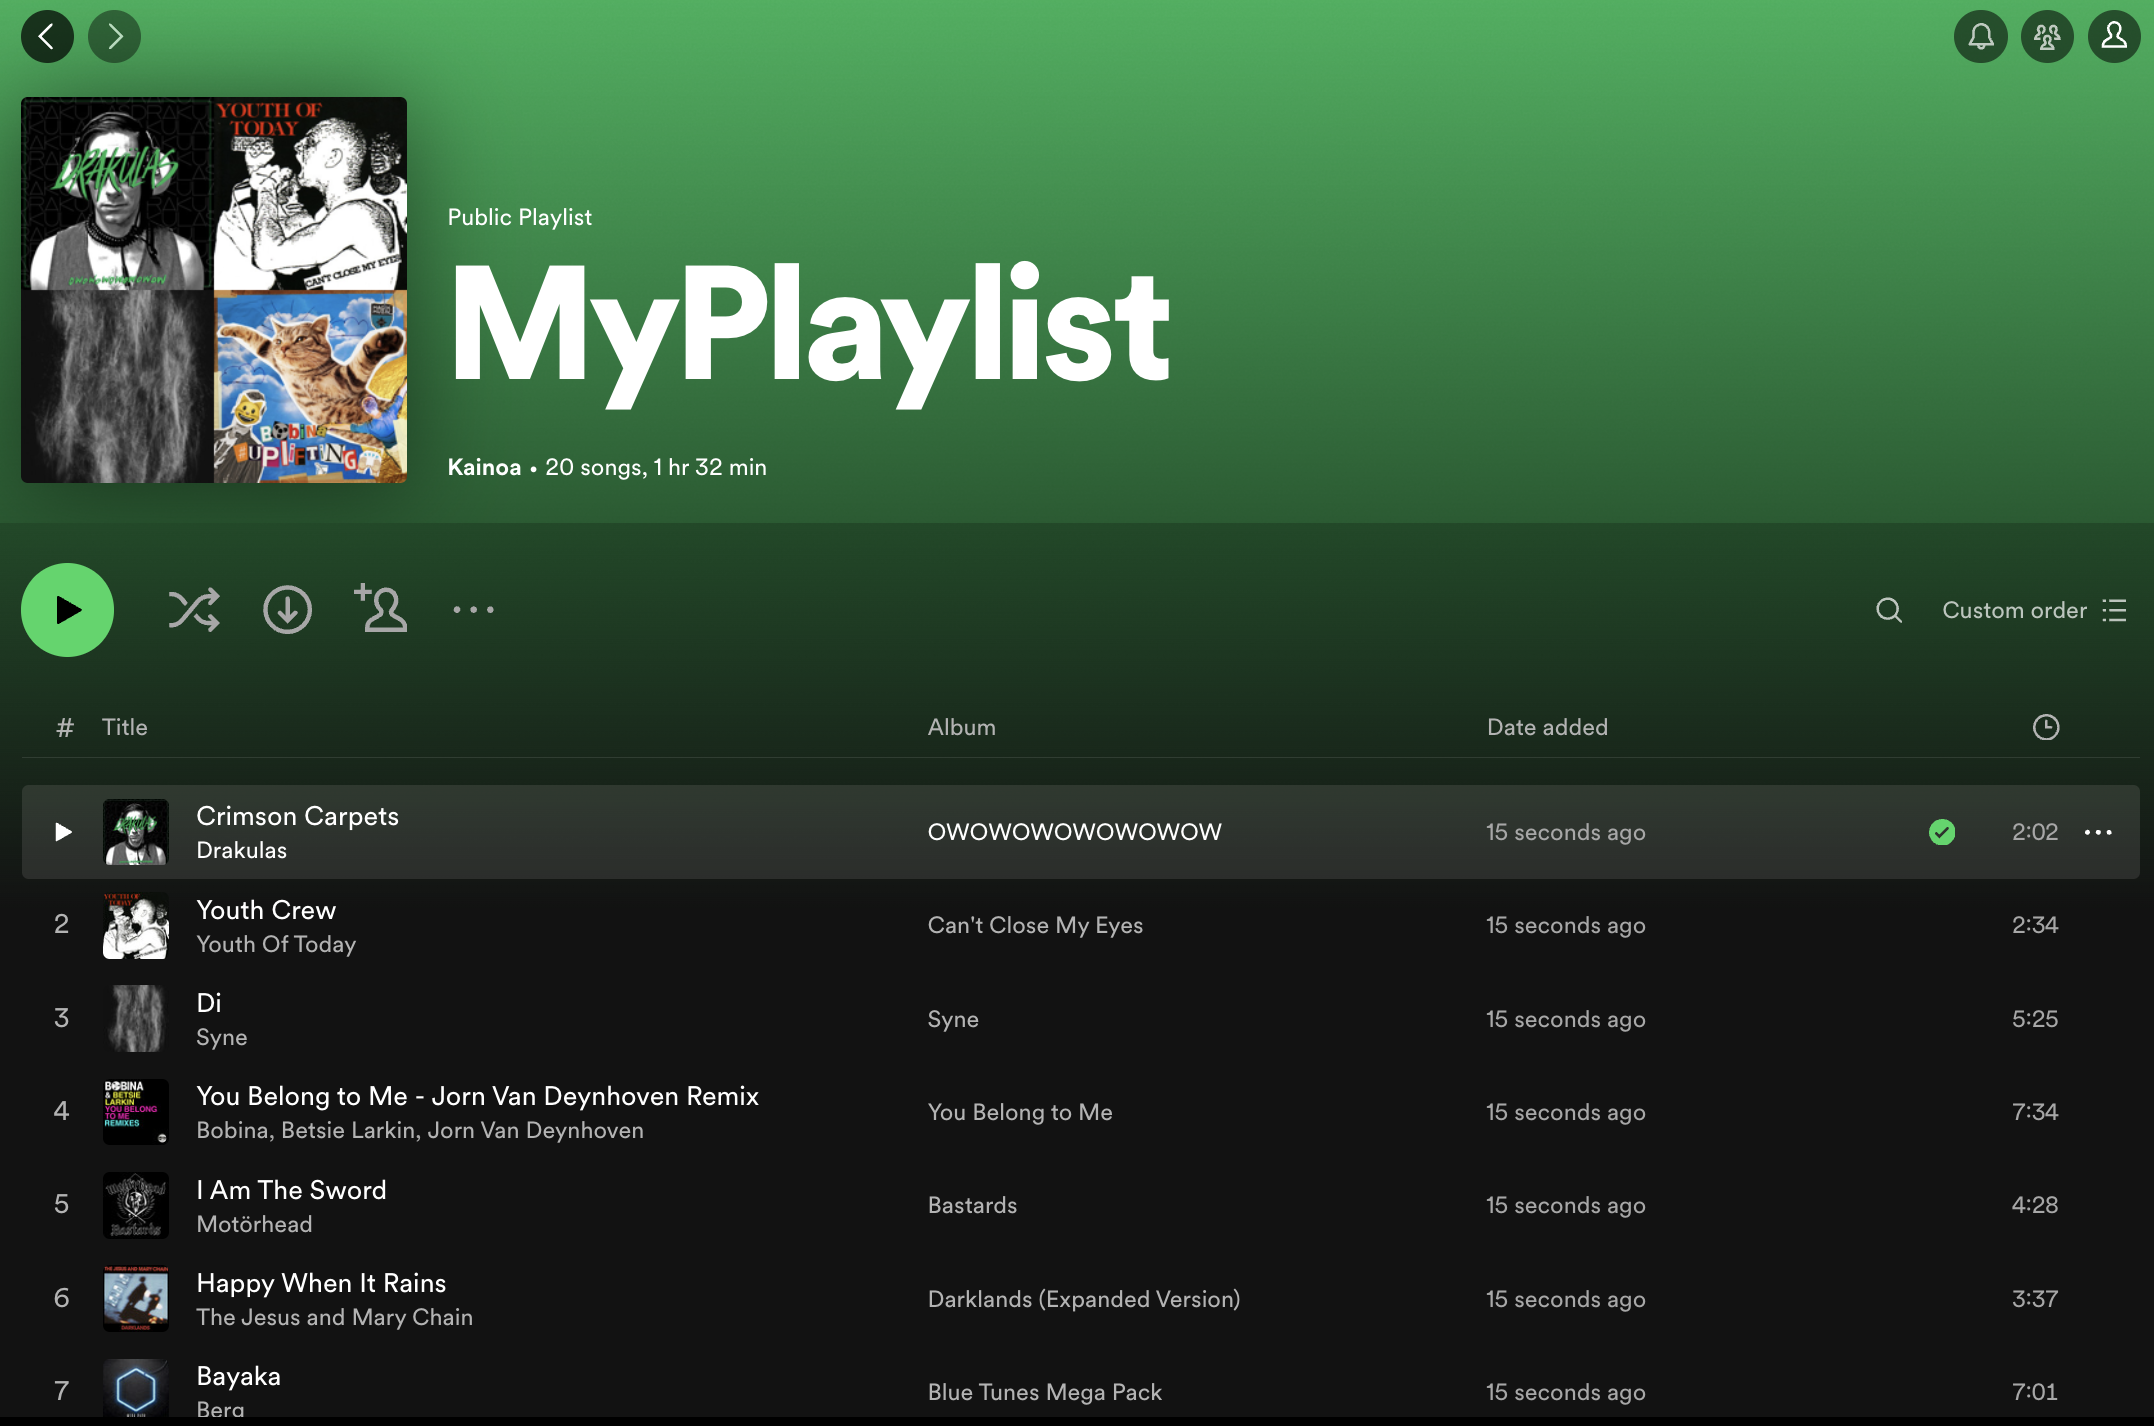This screenshot has width=2154, height=1426.
Task: Open the playlist more options ellipsis
Action: 473,610
